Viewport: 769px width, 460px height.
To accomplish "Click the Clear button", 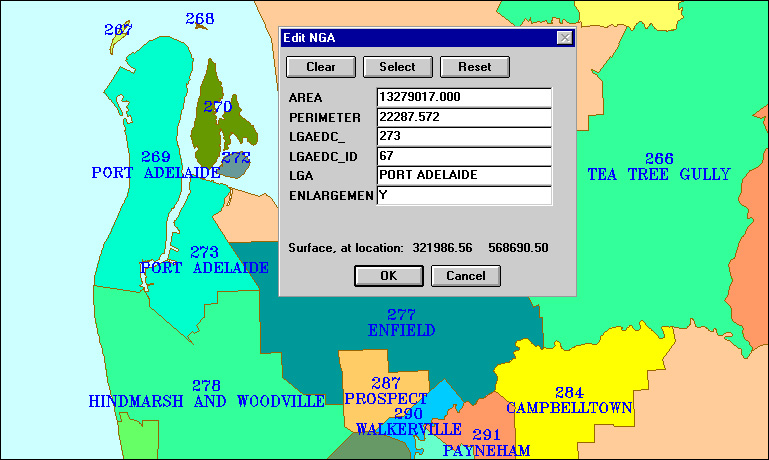I will [321, 67].
